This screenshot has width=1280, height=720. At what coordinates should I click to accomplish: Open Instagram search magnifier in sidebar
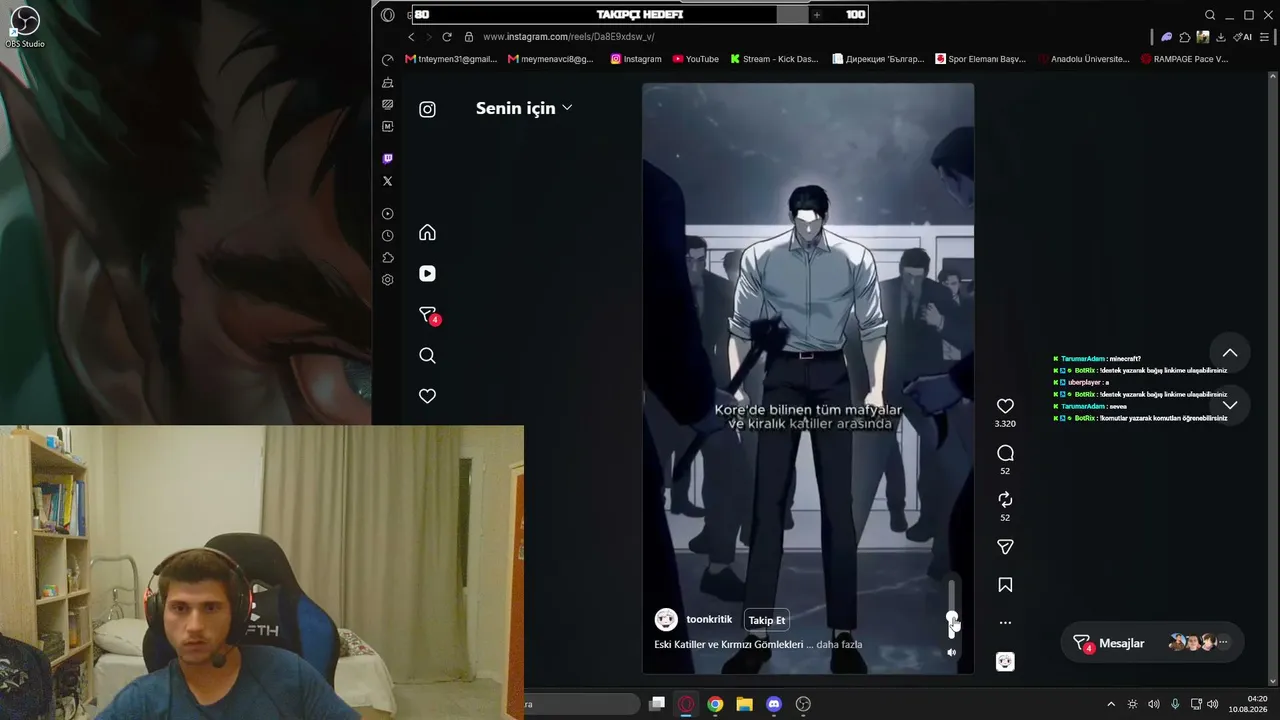(x=427, y=356)
